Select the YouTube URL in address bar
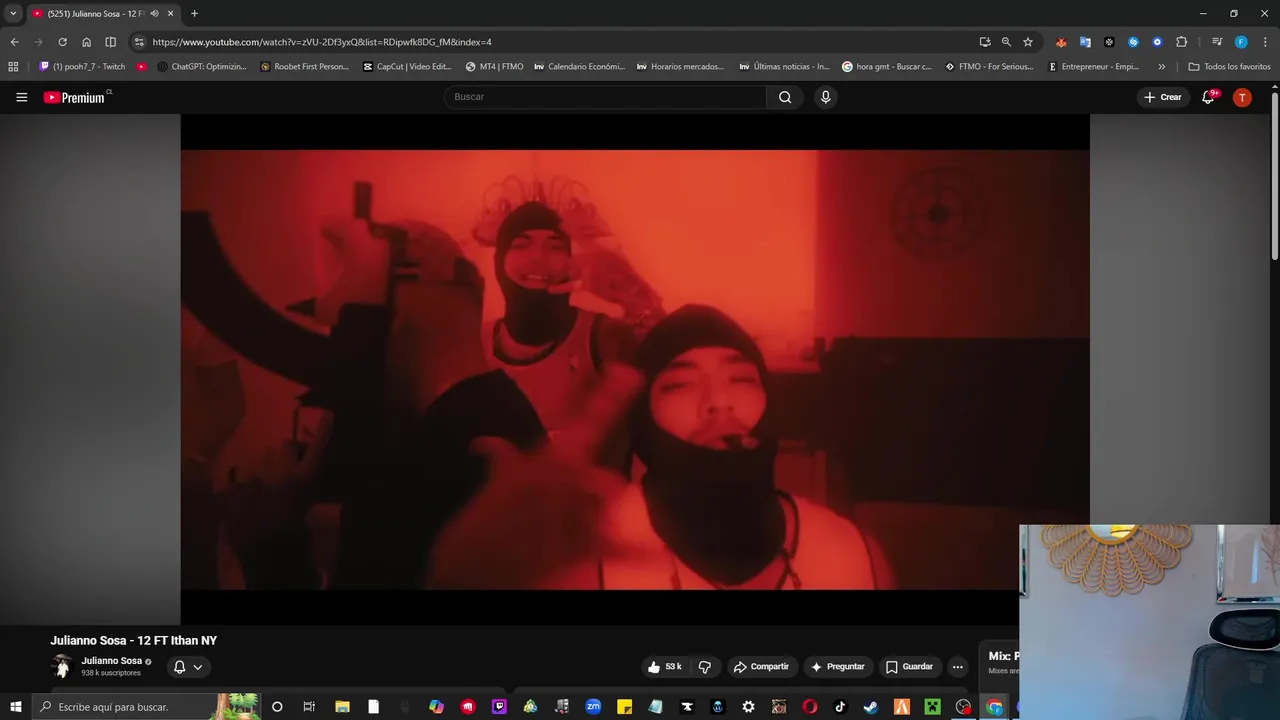This screenshot has height=720, width=1280. click(322, 42)
